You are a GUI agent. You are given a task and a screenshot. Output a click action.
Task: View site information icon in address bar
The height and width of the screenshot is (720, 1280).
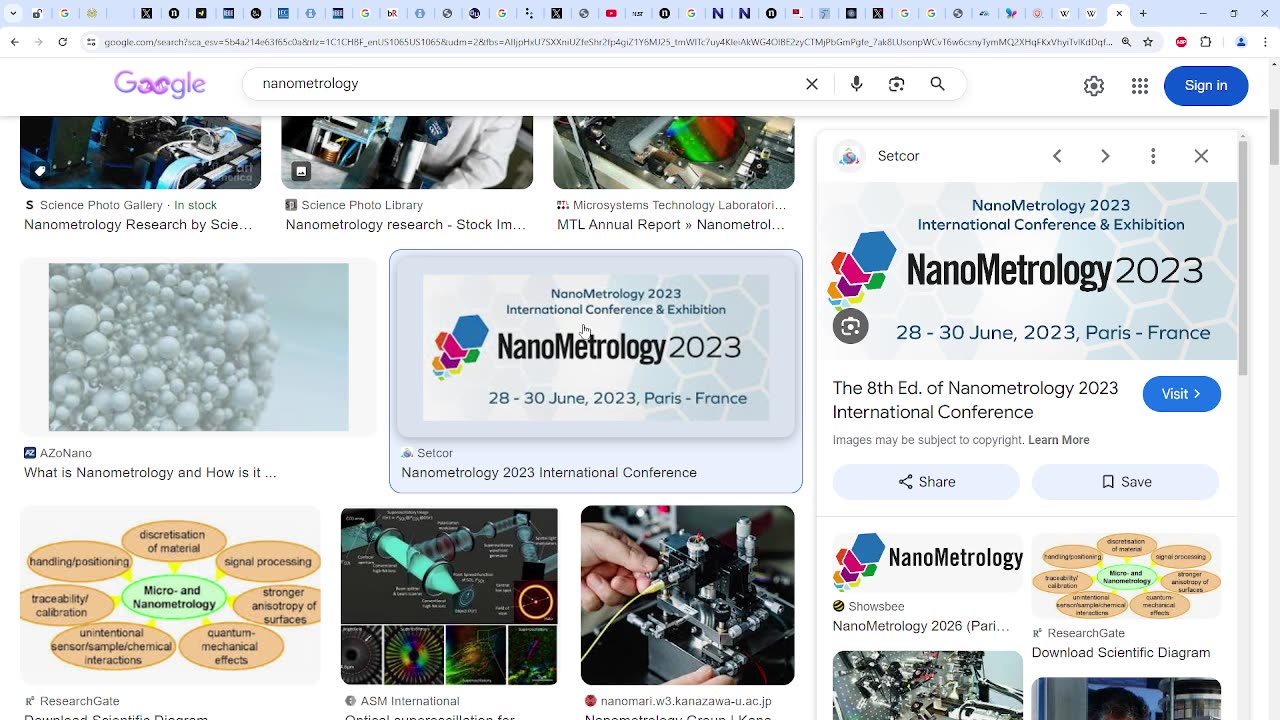tap(91, 42)
